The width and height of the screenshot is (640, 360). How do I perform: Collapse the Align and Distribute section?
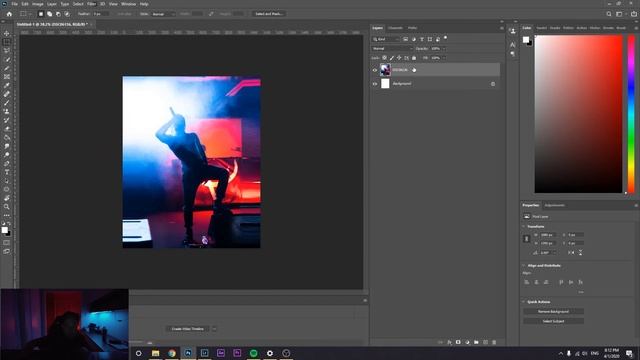(524, 266)
